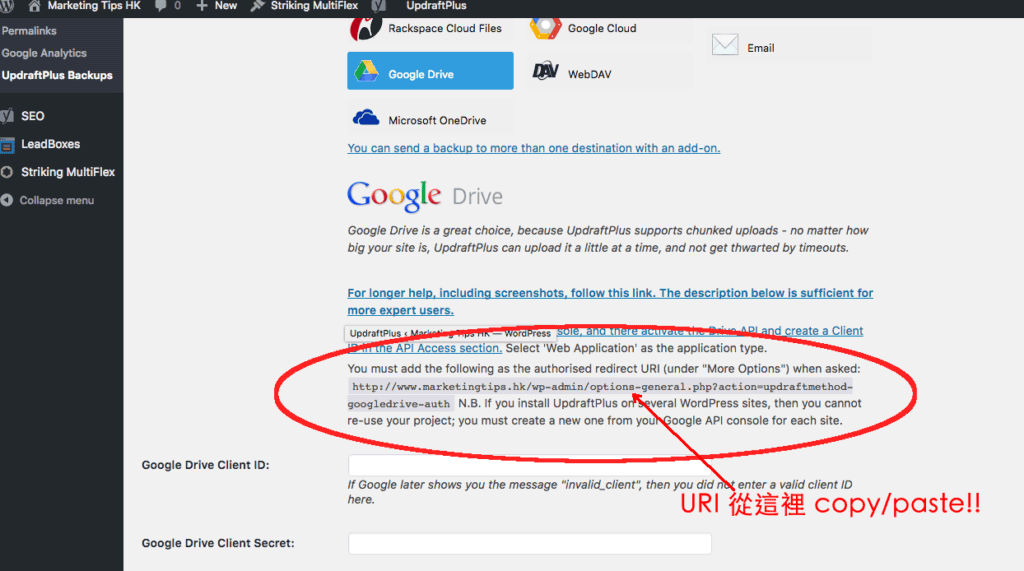Focus the Google Drive Client Secret field

530,544
